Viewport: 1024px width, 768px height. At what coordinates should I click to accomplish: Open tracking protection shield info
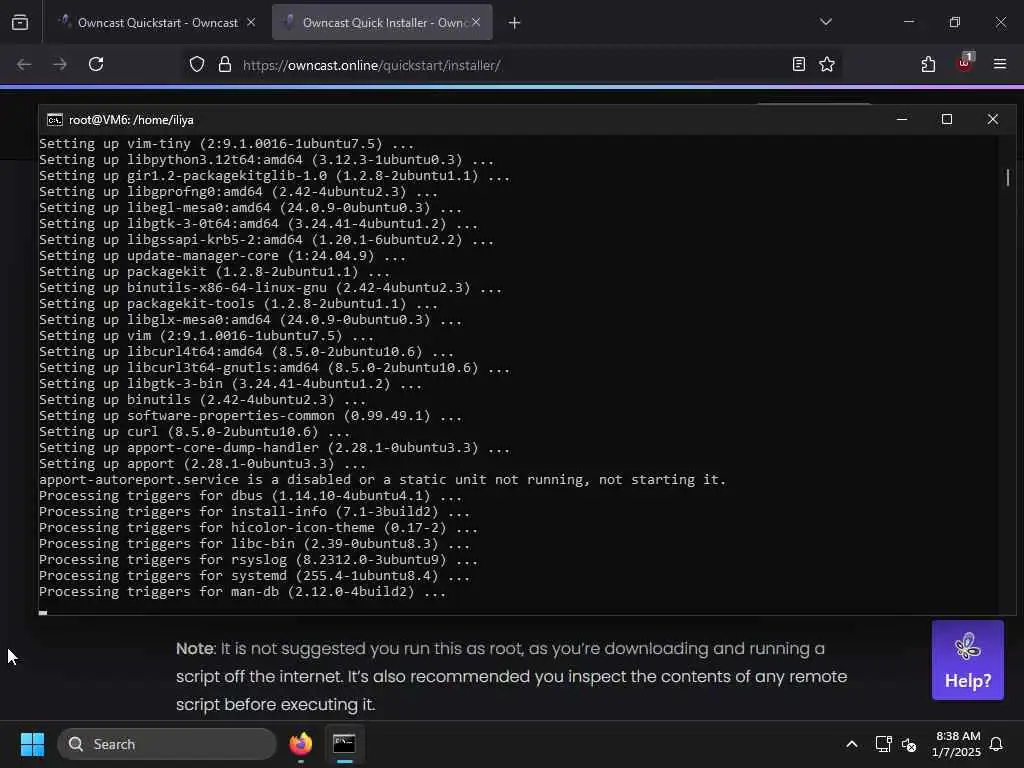point(197,65)
